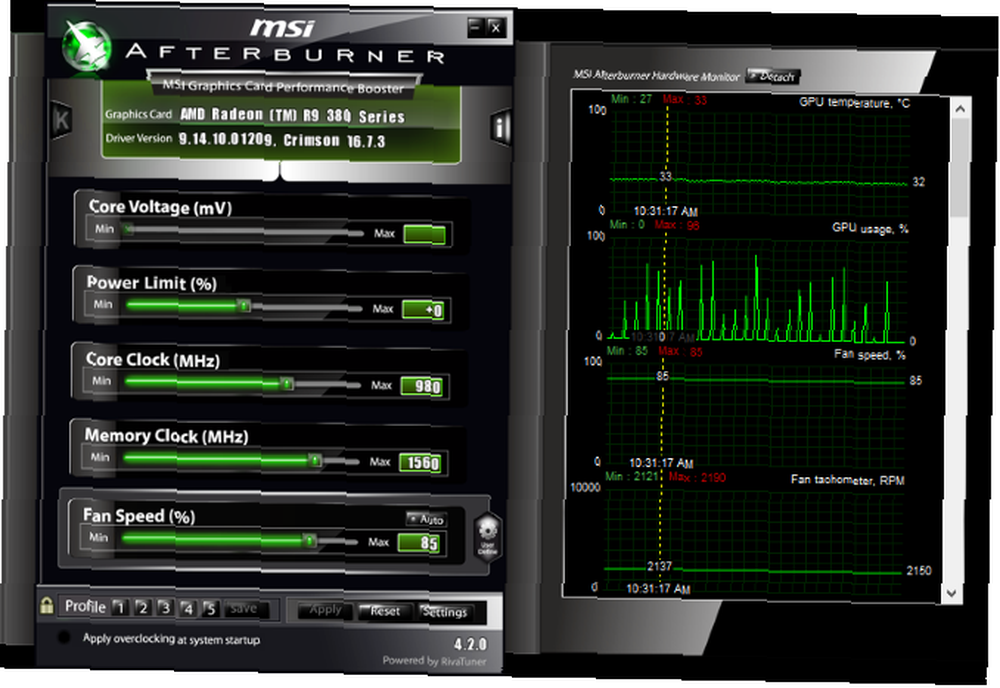The height and width of the screenshot is (688, 1000).
Task: Click 'Min : 27' in GPU temperature graph
Action: click(x=631, y=99)
